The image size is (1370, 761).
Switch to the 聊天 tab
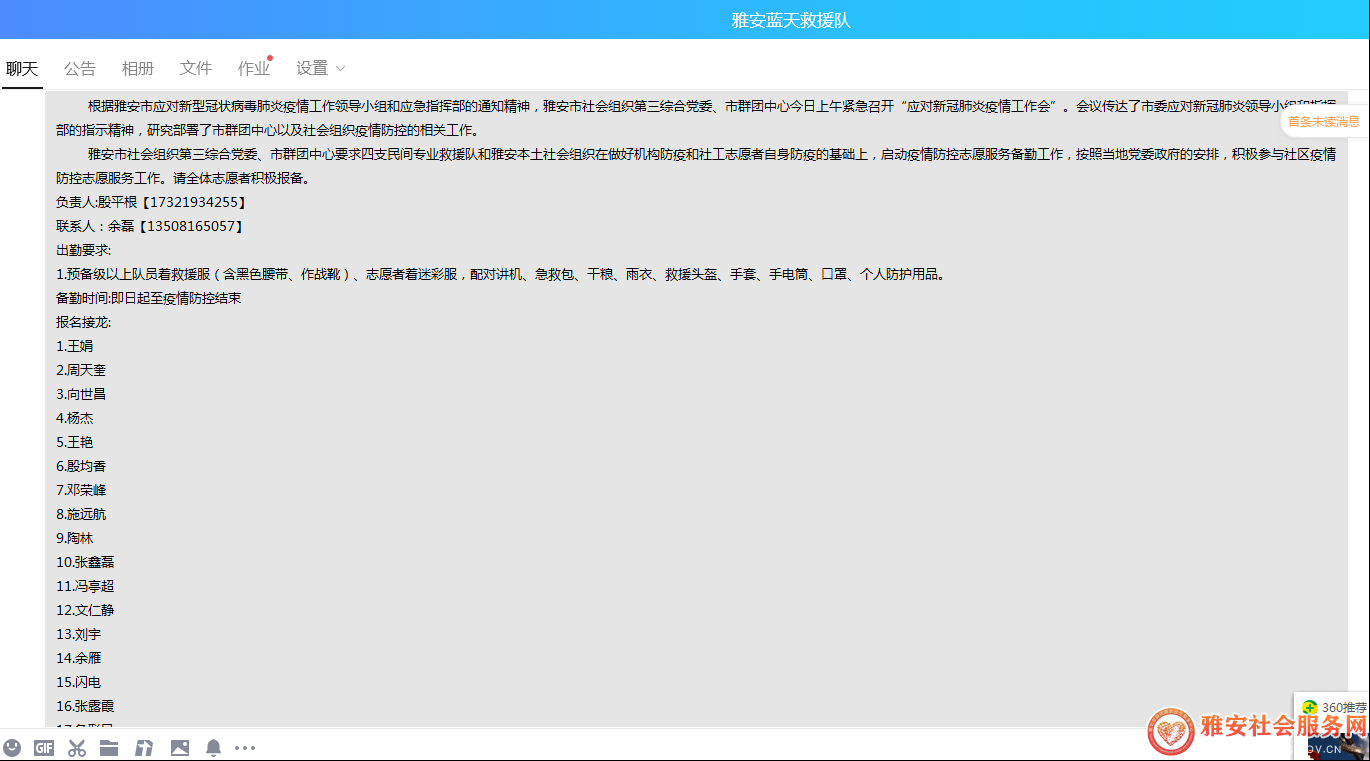click(x=22, y=68)
